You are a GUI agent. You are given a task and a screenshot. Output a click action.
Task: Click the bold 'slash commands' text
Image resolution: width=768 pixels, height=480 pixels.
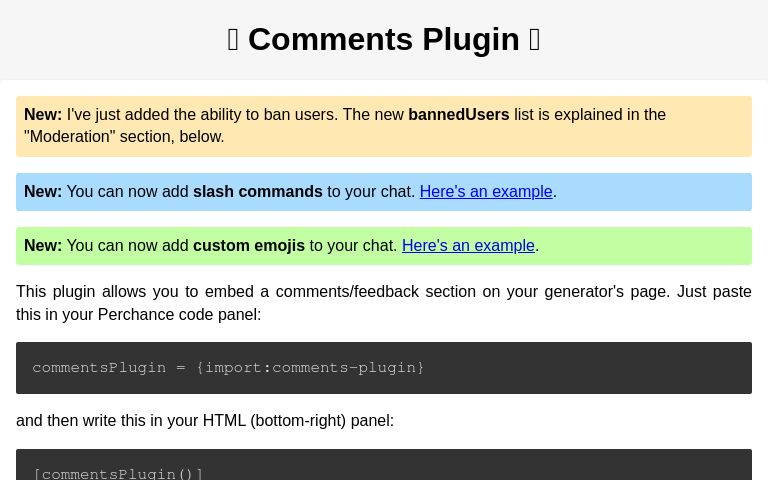click(x=257, y=191)
